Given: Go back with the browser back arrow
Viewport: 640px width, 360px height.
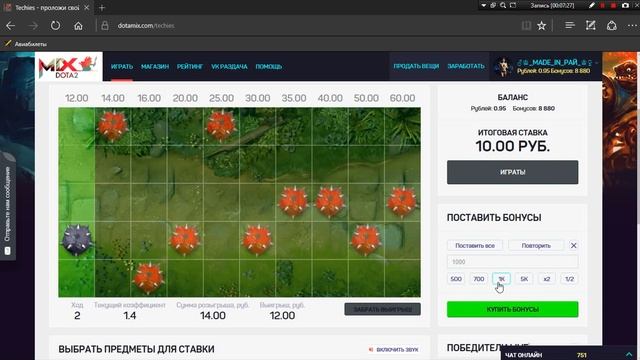Looking at the screenshot, I should click(10, 26).
